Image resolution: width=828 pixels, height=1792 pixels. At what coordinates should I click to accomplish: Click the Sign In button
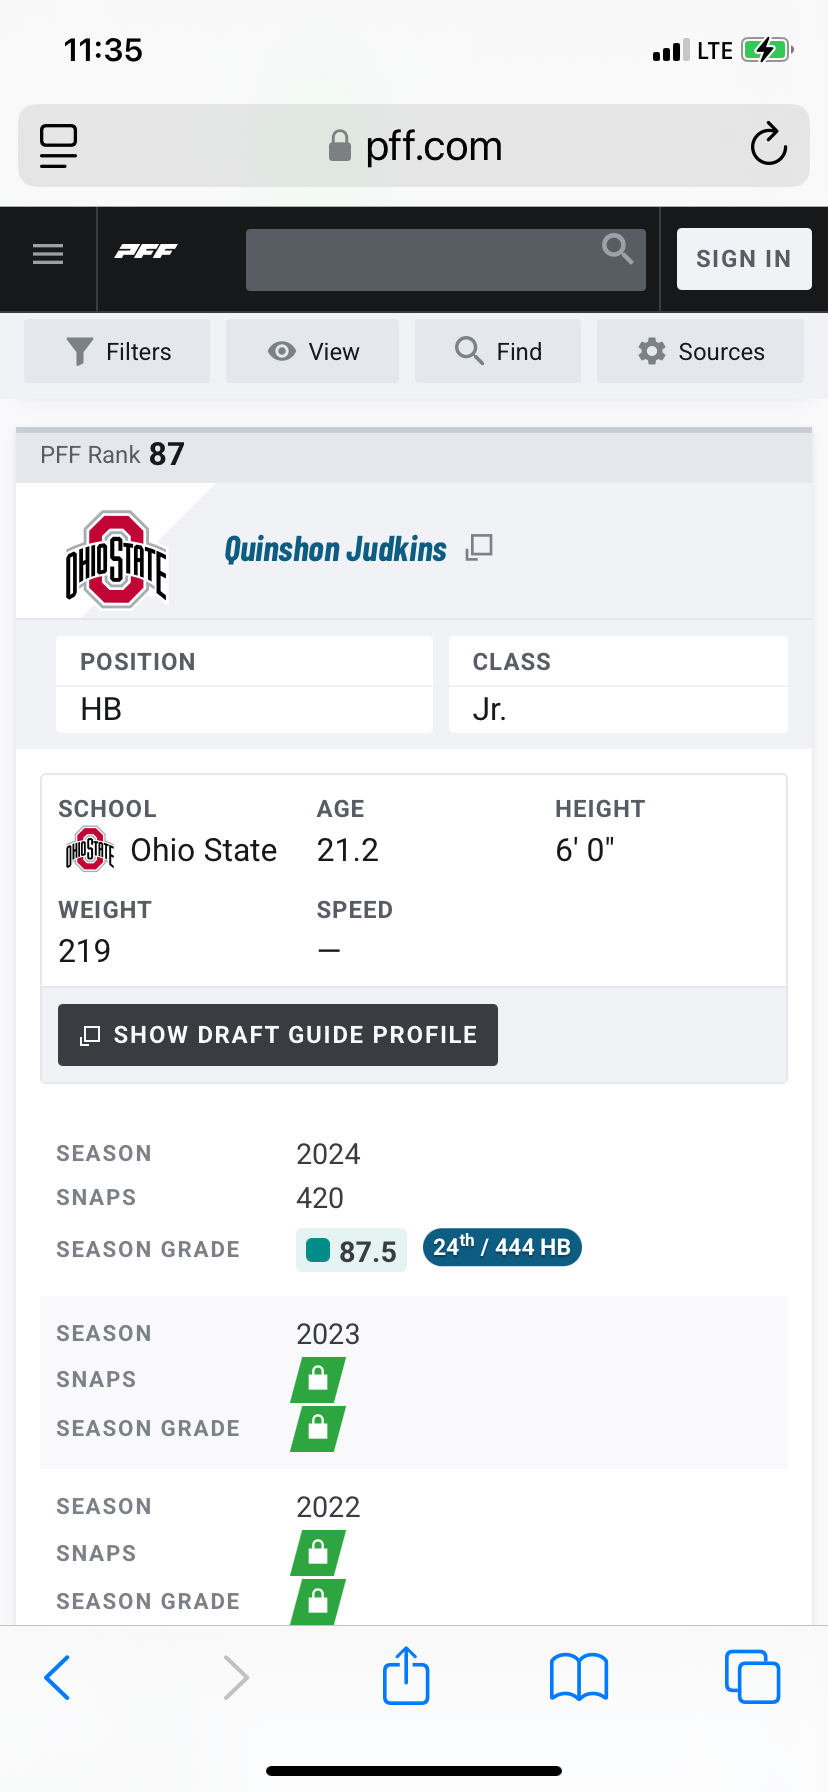[743, 259]
